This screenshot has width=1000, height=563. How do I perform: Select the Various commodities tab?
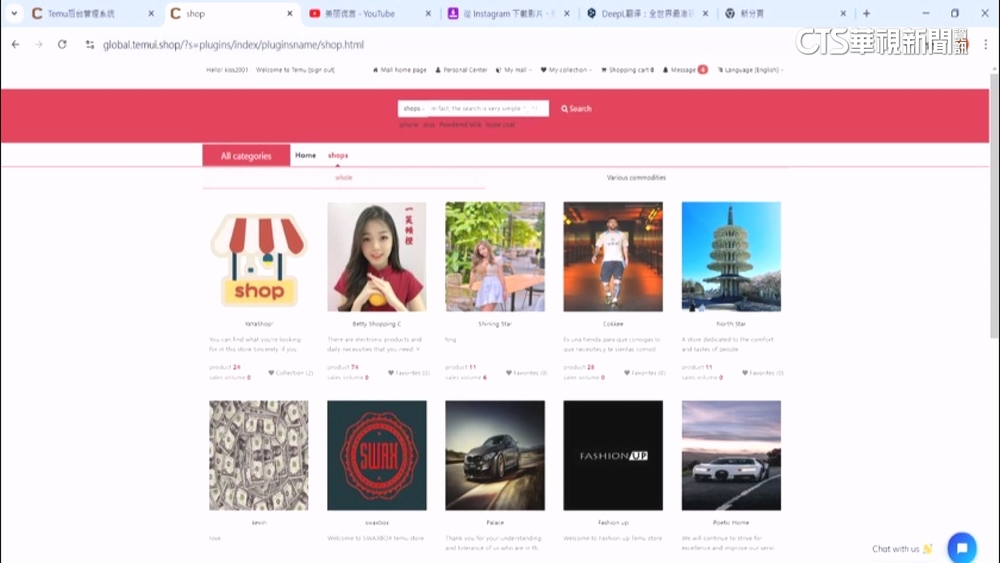pyautogui.click(x=636, y=178)
